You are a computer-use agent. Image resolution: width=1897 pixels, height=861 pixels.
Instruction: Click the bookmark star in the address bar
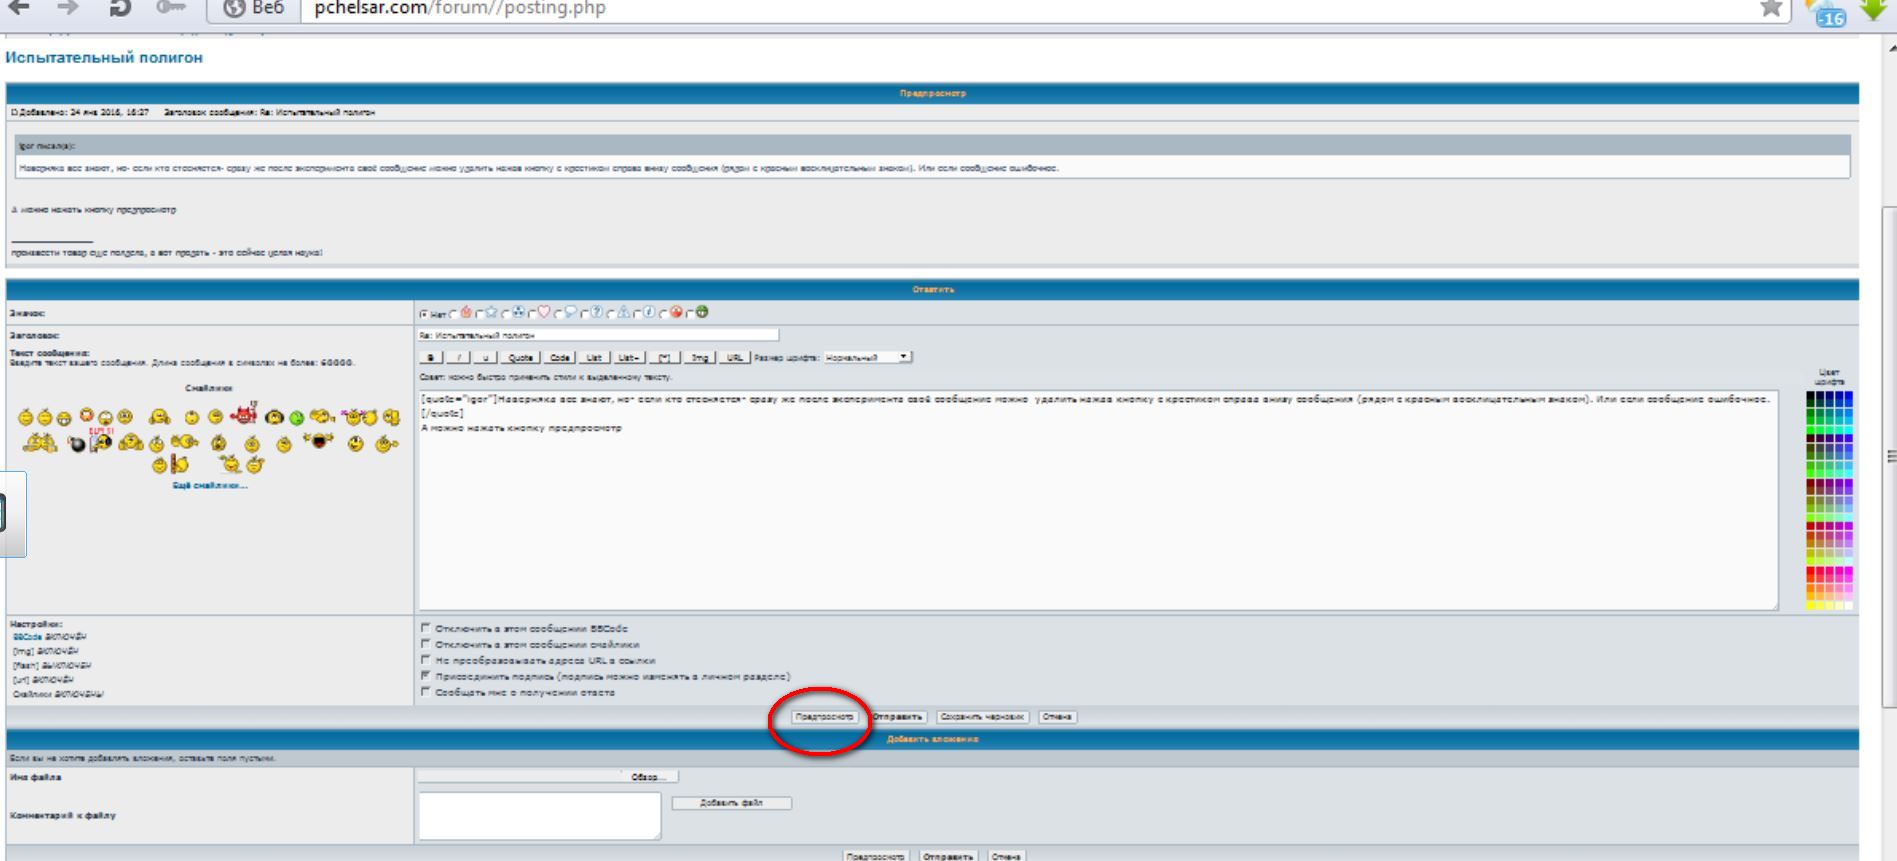pyautogui.click(x=1770, y=9)
